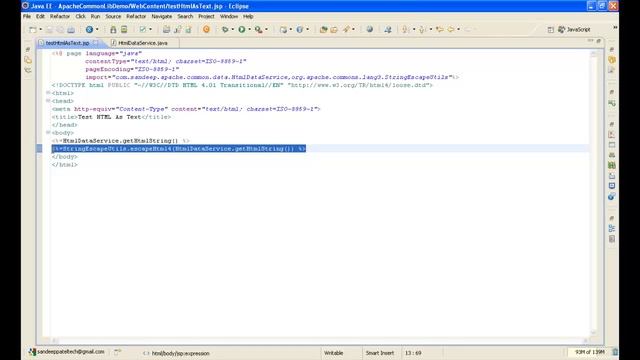
Task: Switch to the JavaScript perspective
Action: pyautogui.click(x=574, y=29)
